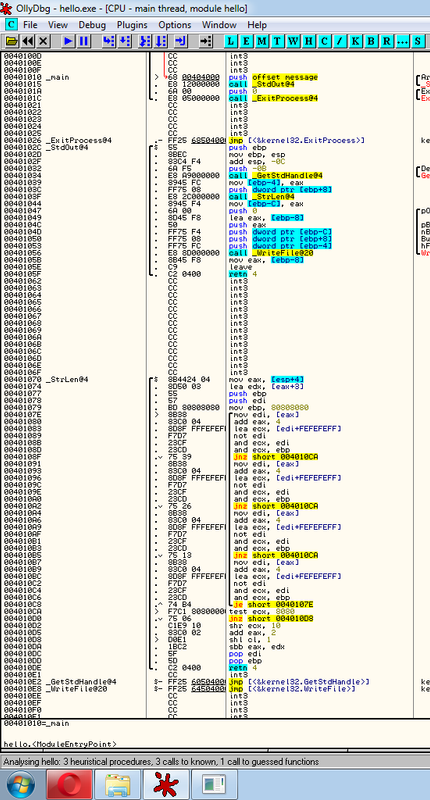Open the Plugins menu

[132, 24]
